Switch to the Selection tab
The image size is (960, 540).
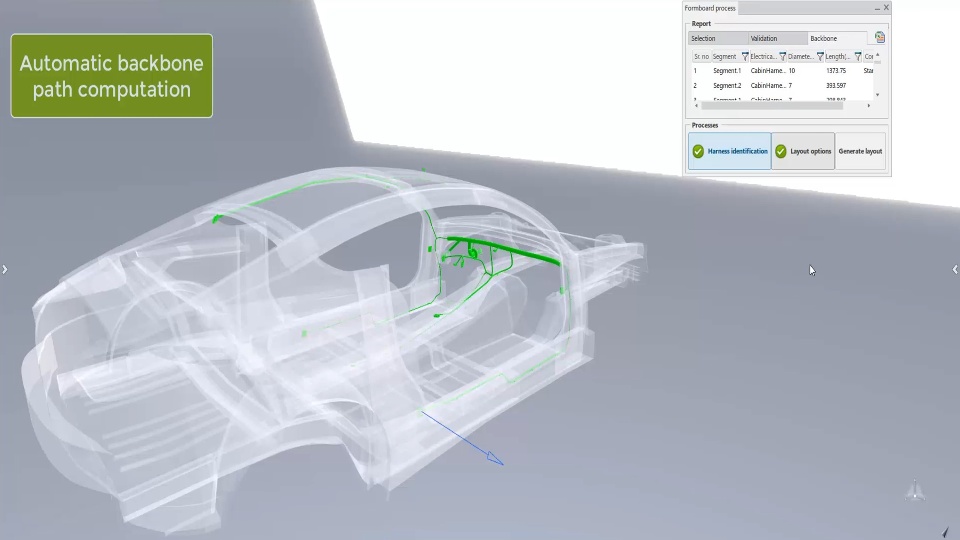coord(718,39)
